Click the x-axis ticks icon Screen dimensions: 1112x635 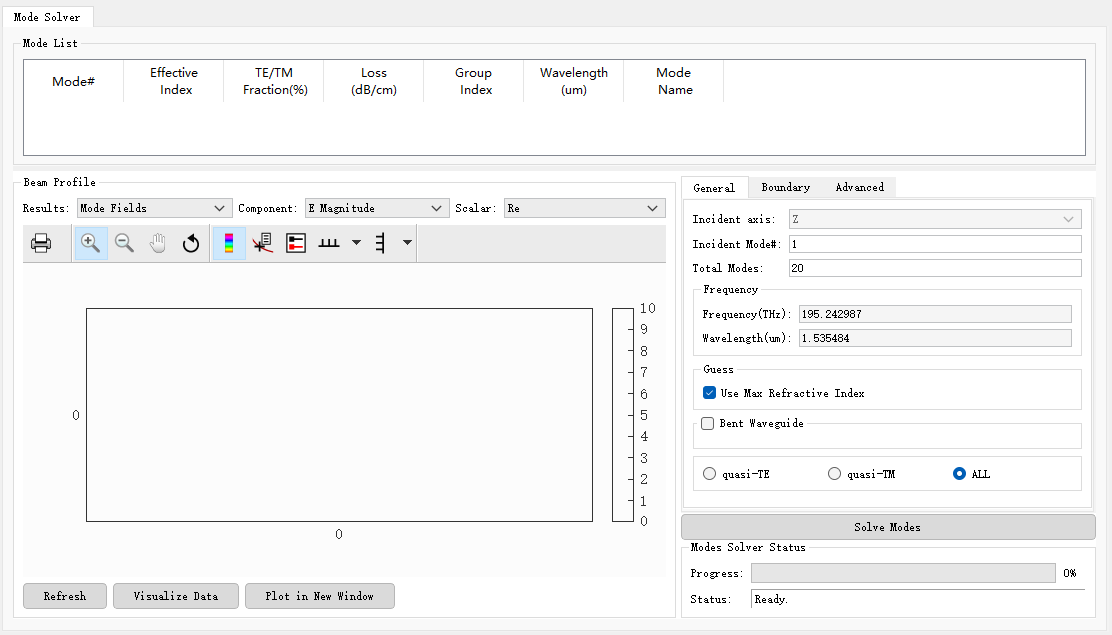coord(329,243)
